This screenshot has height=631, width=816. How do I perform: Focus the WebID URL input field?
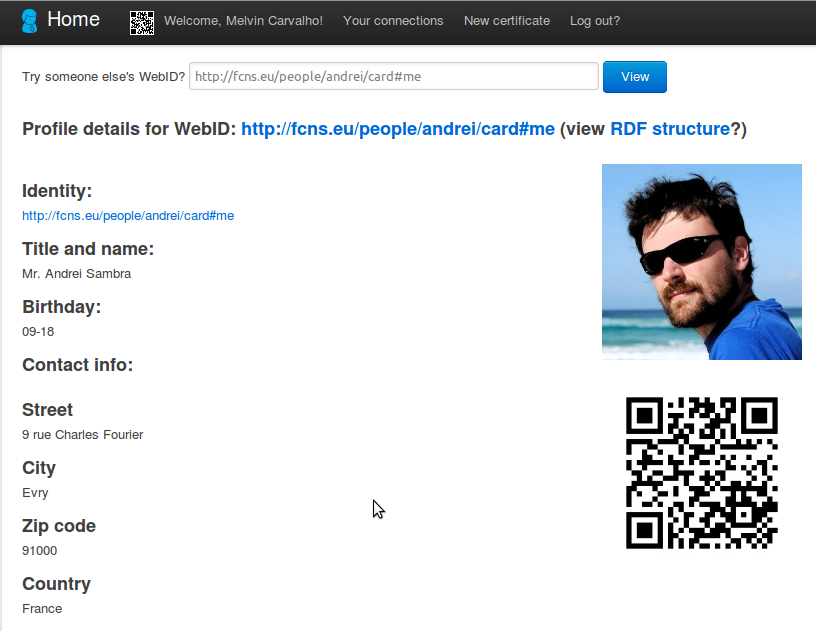click(x=394, y=76)
